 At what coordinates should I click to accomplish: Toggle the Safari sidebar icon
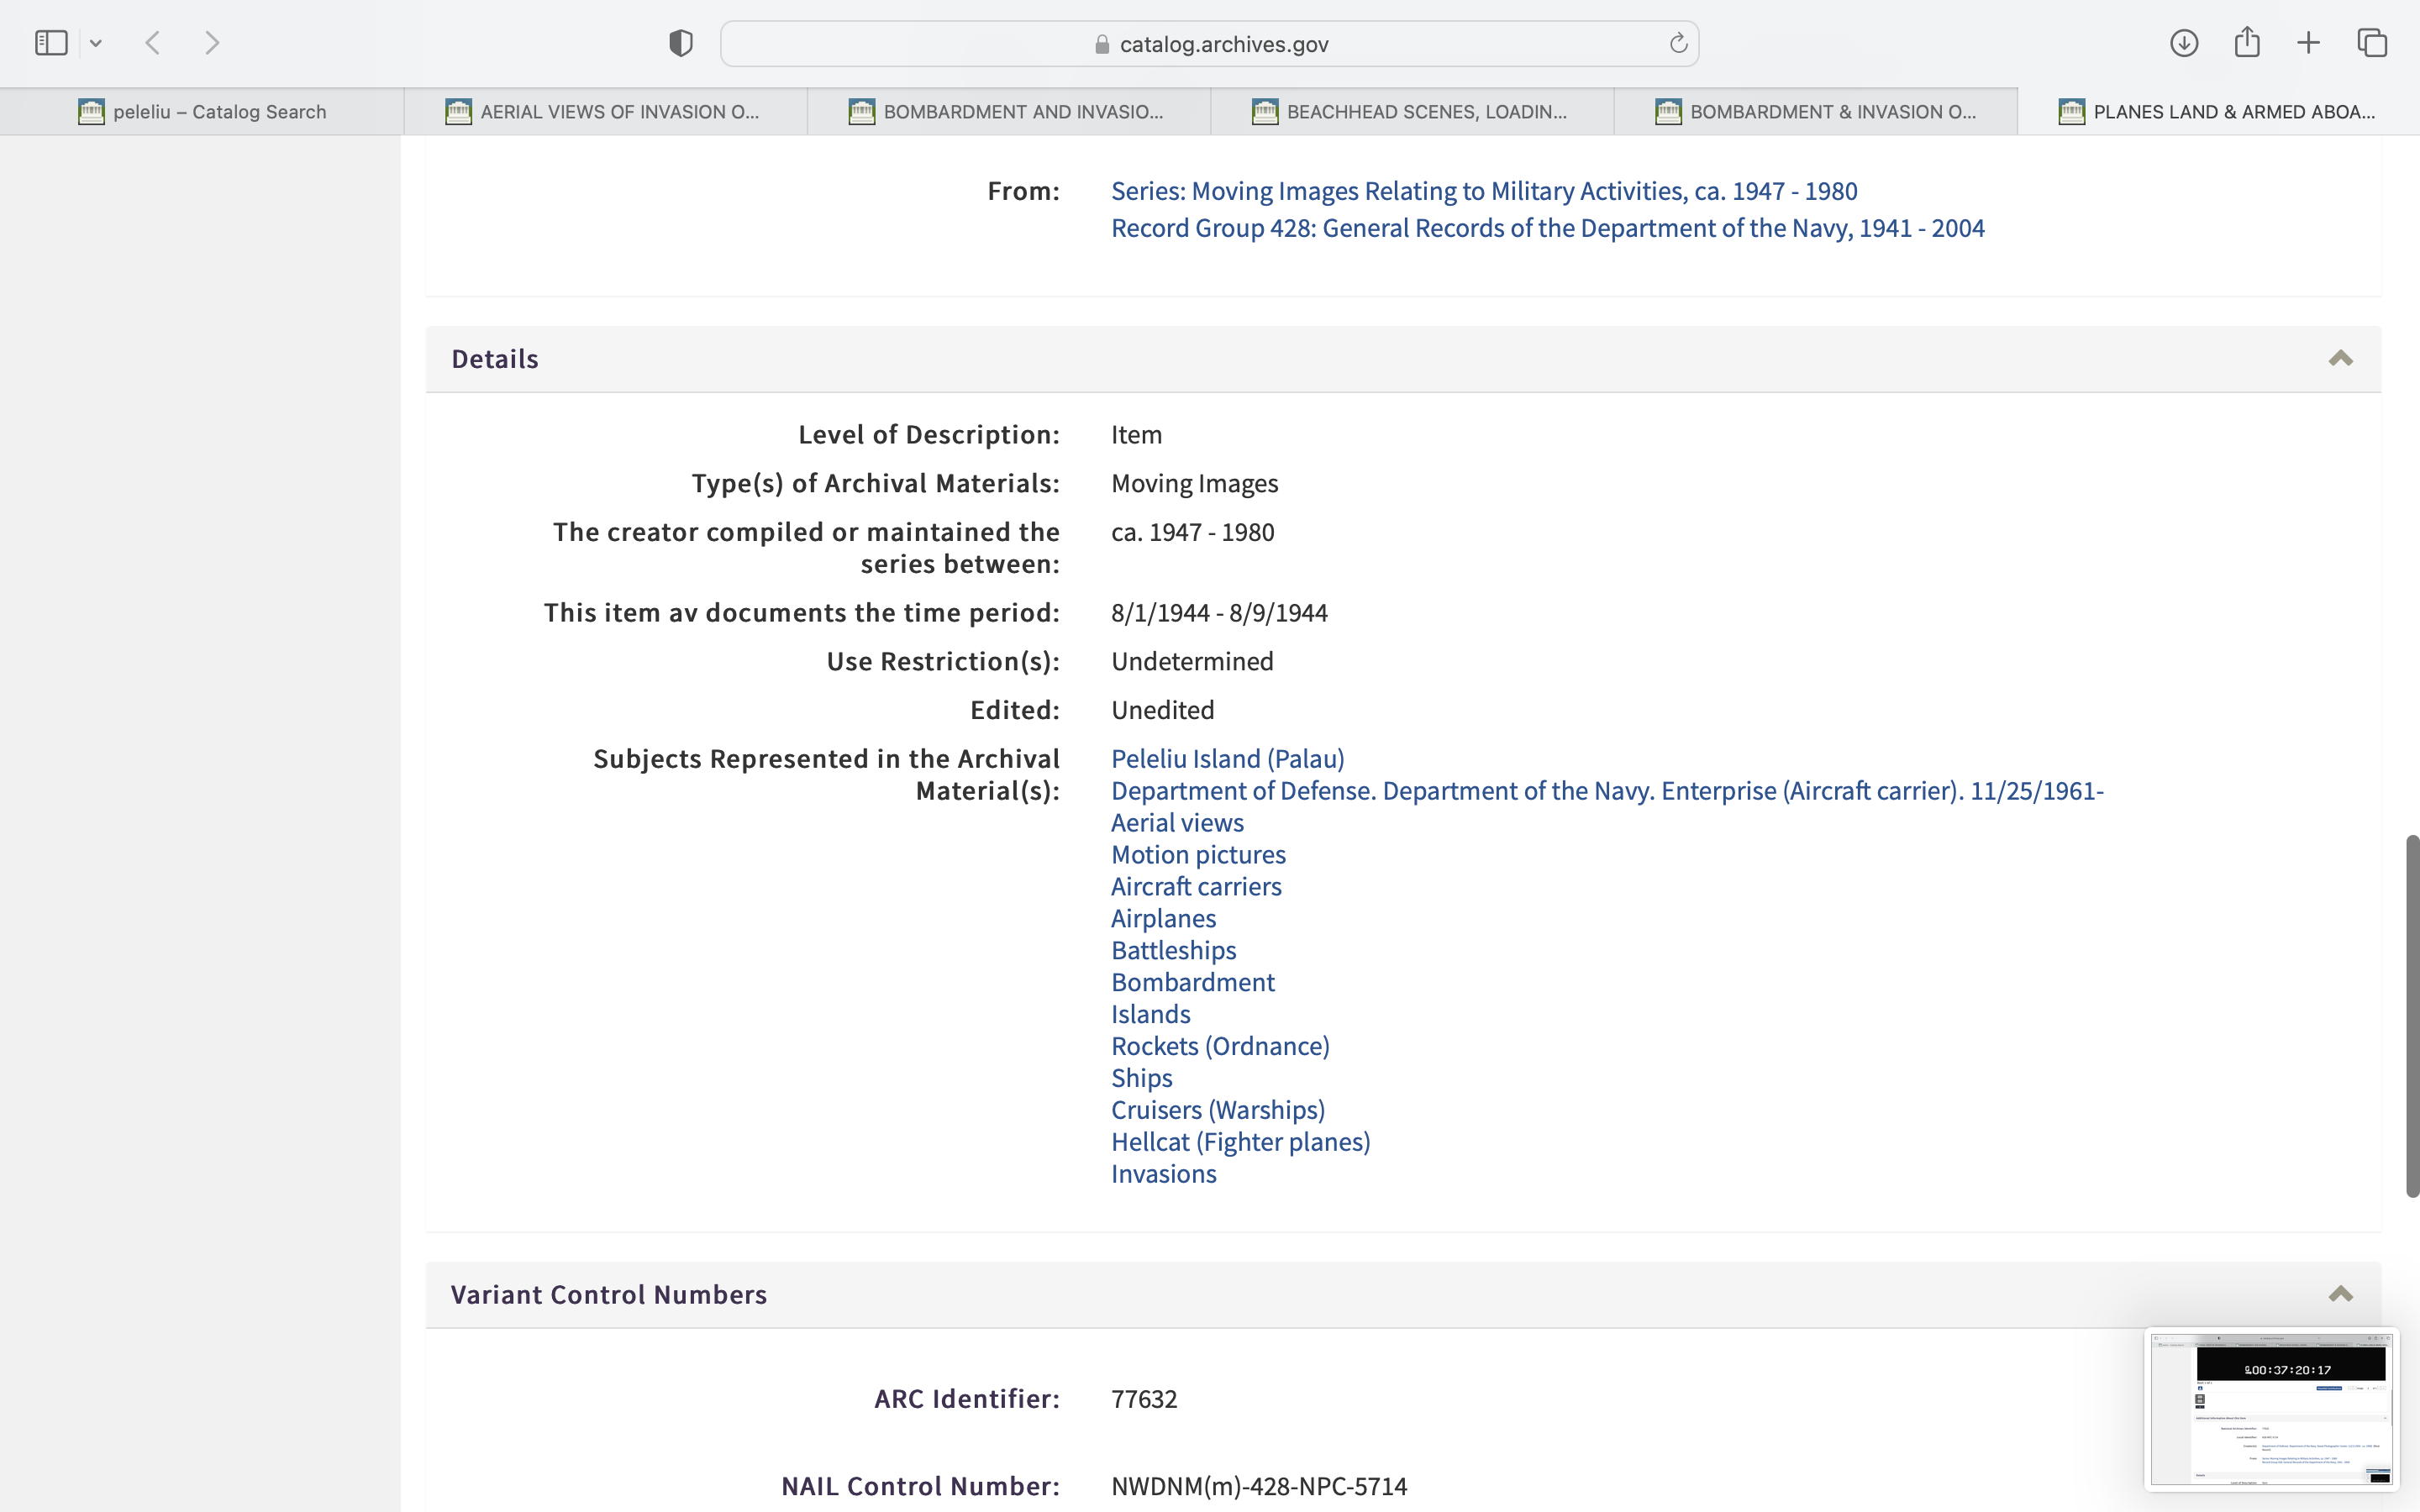pyautogui.click(x=51, y=43)
